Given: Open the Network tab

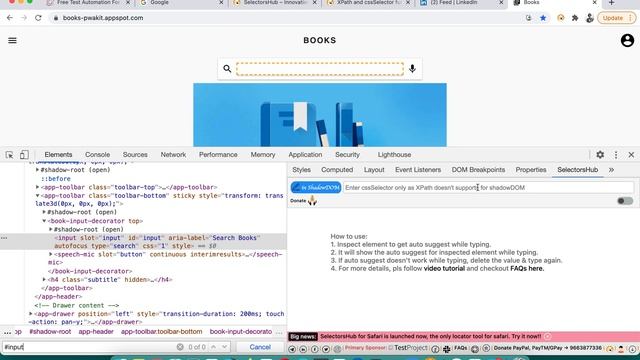Looking at the screenshot, I should point(173,155).
